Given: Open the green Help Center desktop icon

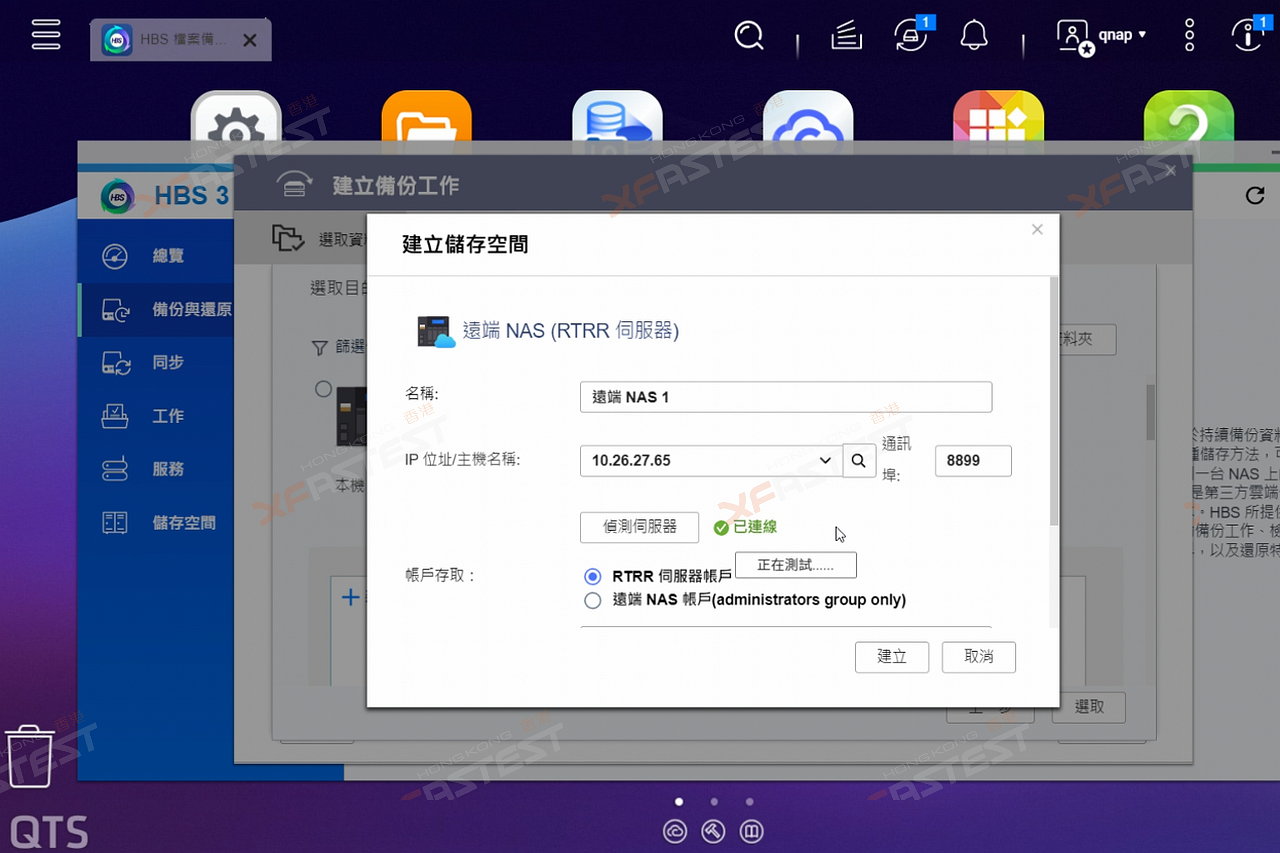Looking at the screenshot, I should coord(1189,118).
